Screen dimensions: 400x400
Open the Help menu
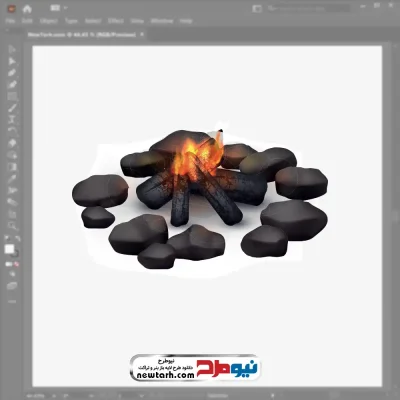point(186,21)
